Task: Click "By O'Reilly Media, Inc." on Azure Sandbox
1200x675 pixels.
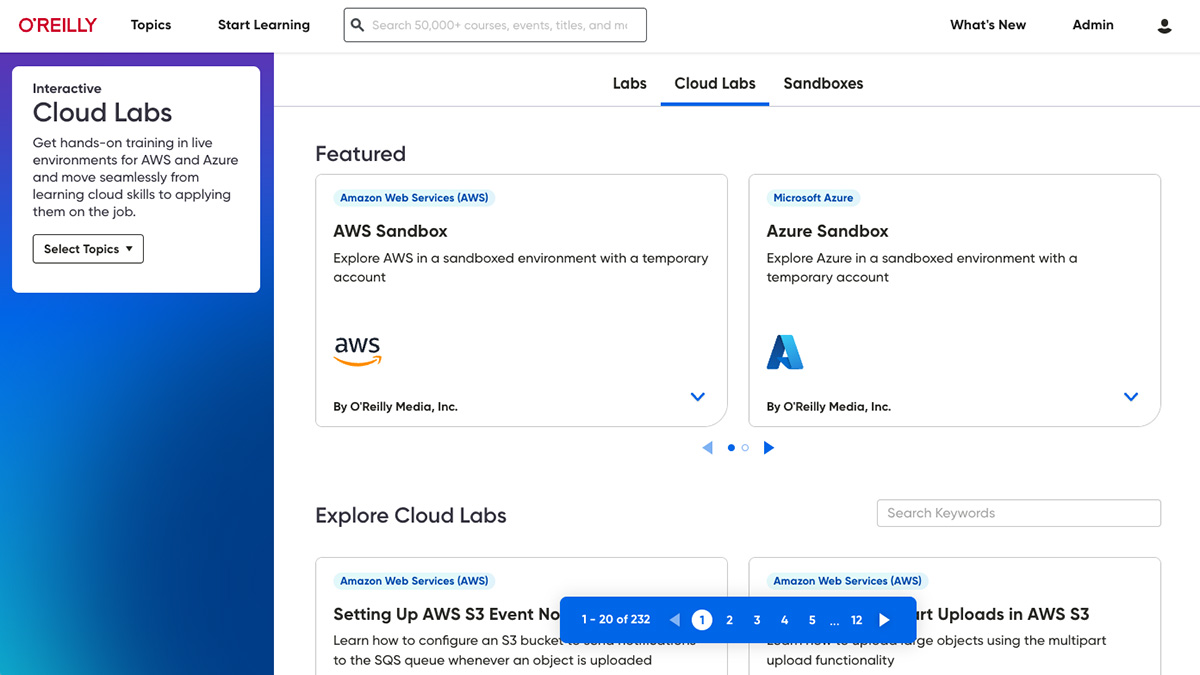Action: coord(828,407)
